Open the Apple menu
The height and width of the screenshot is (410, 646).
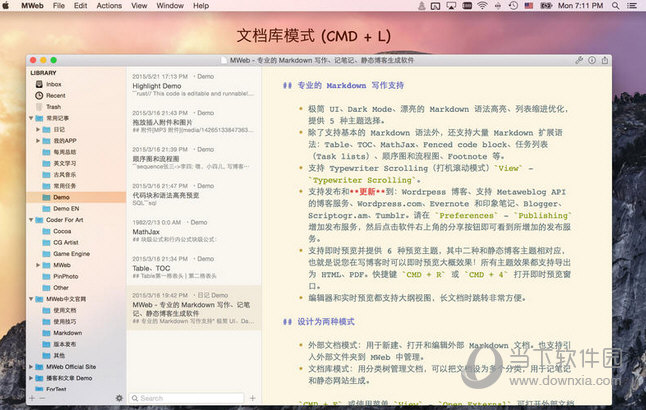[x=6, y=6]
